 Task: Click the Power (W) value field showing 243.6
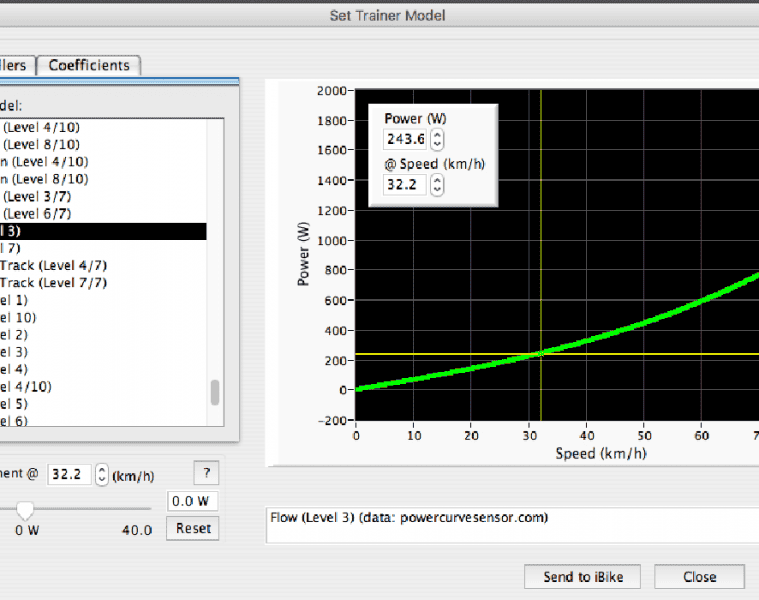tap(406, 140)
